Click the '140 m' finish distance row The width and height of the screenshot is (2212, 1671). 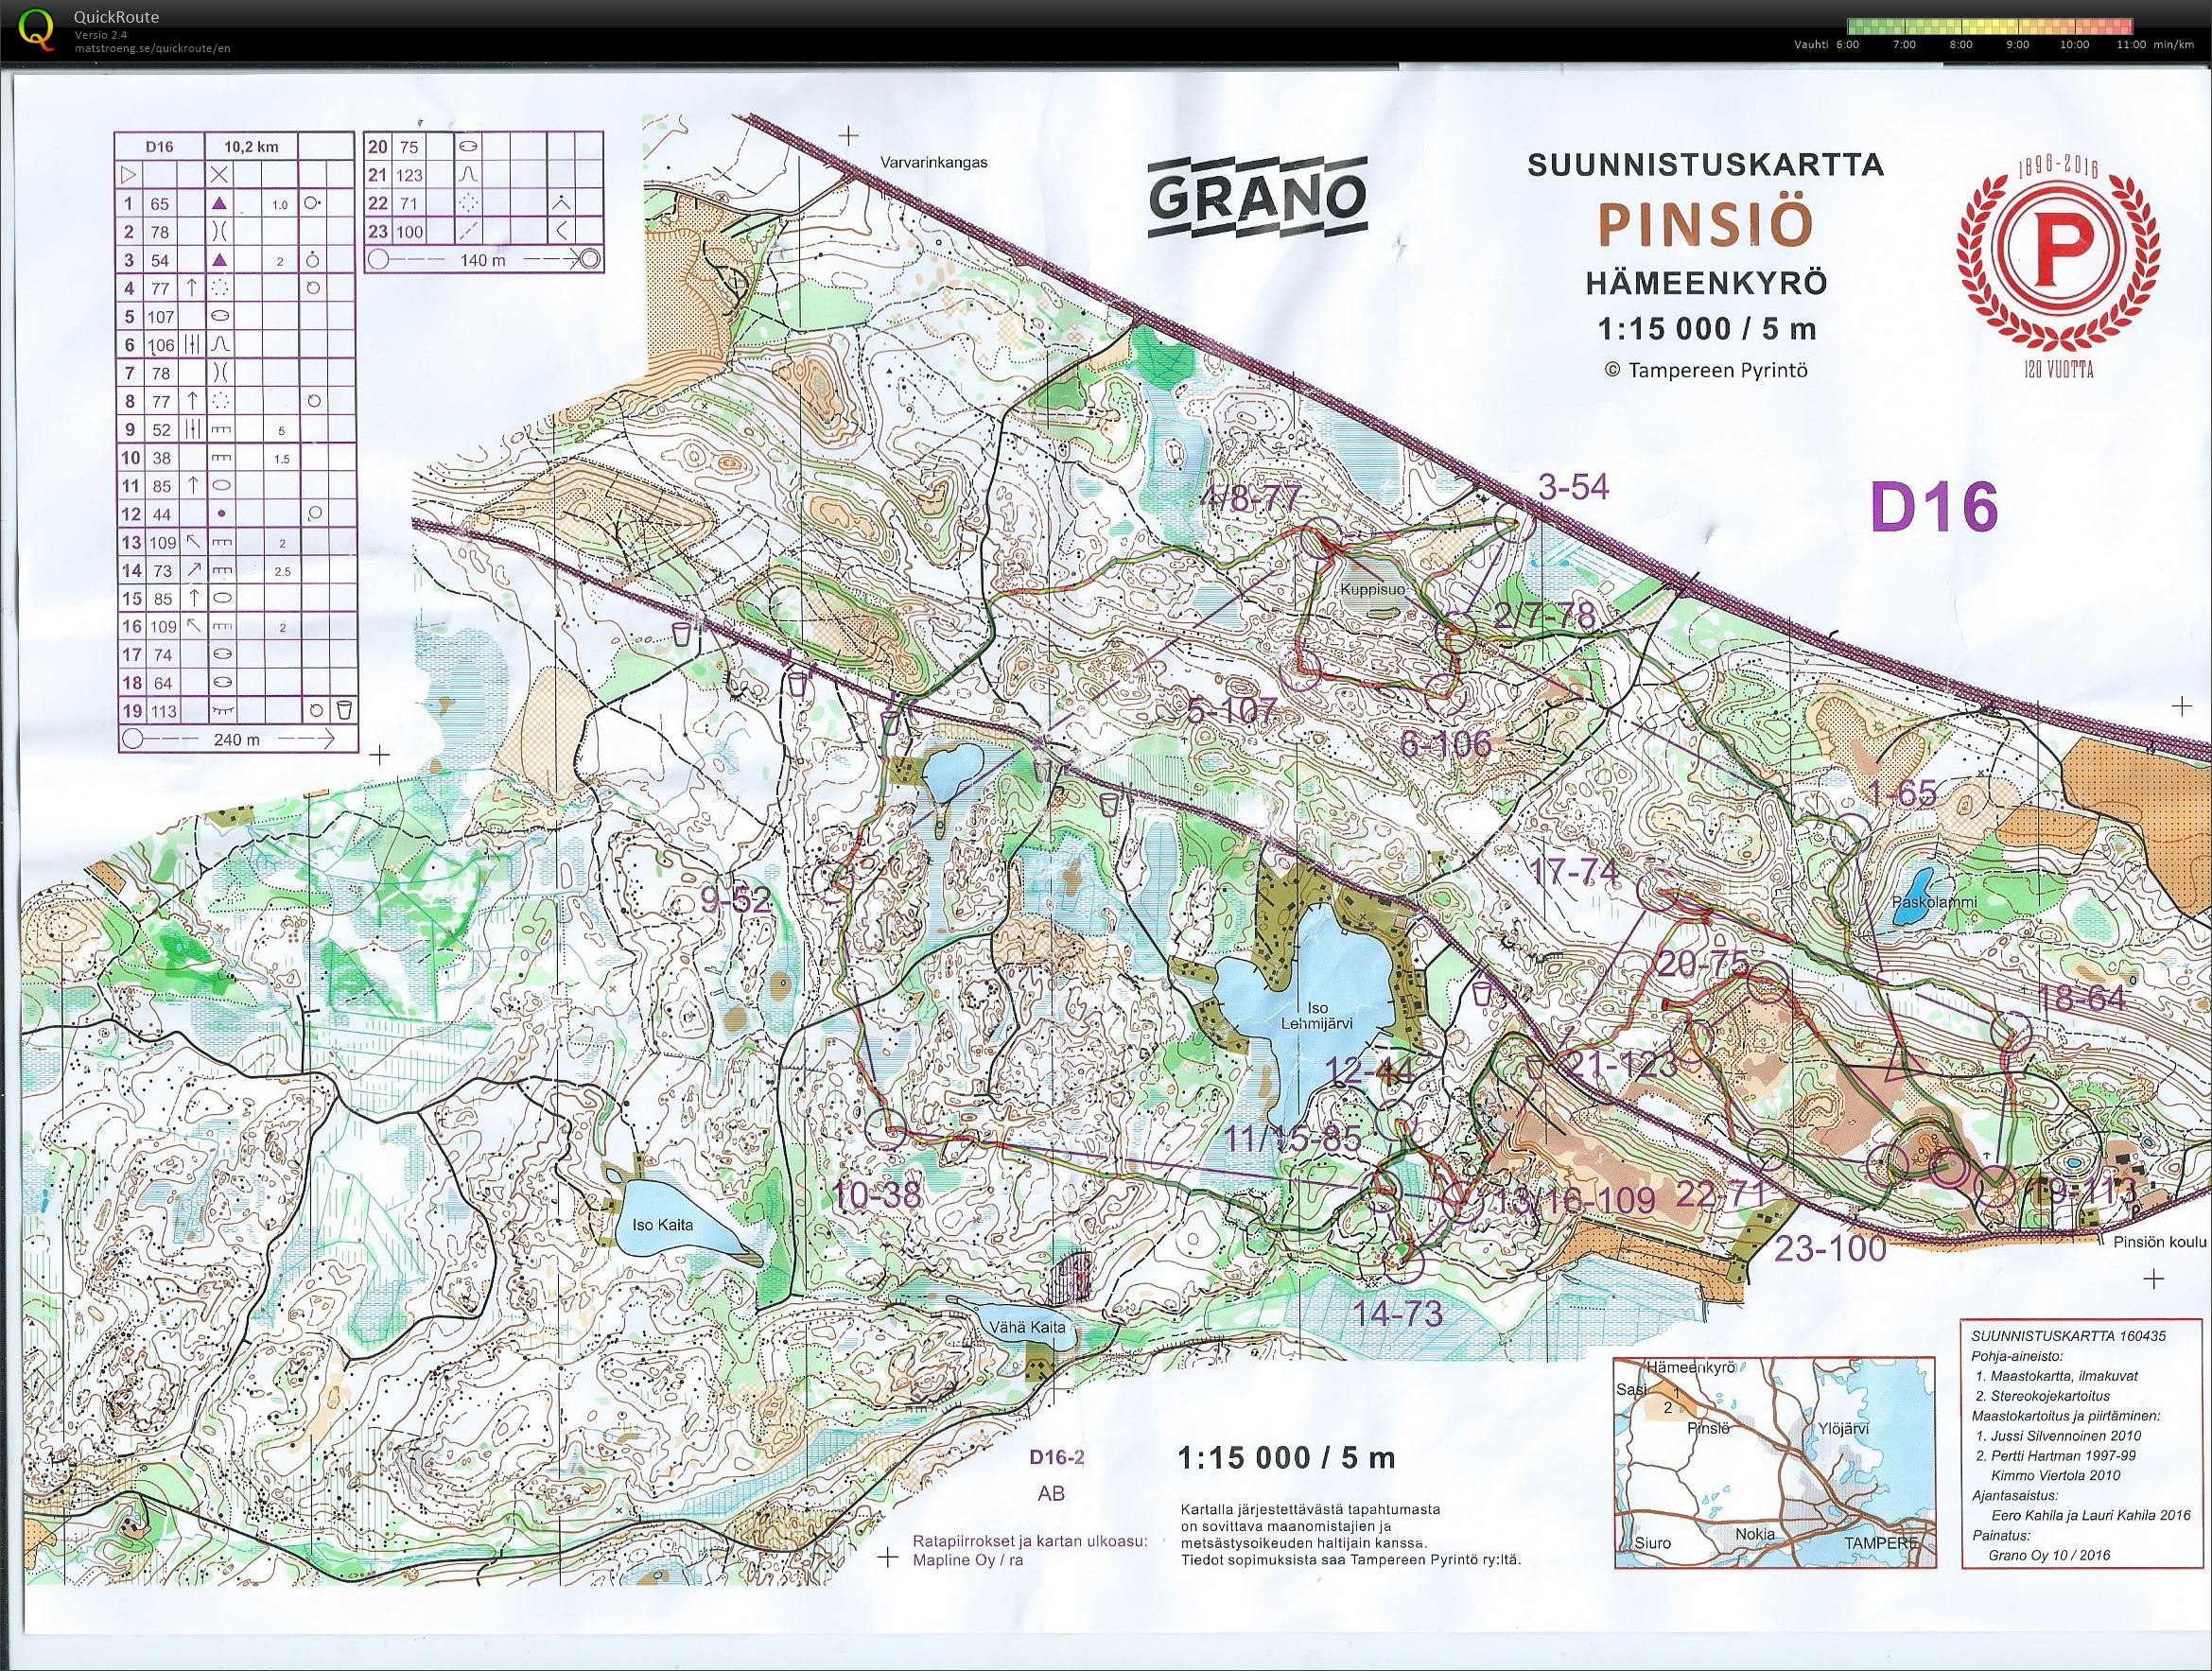coord(484,259)
